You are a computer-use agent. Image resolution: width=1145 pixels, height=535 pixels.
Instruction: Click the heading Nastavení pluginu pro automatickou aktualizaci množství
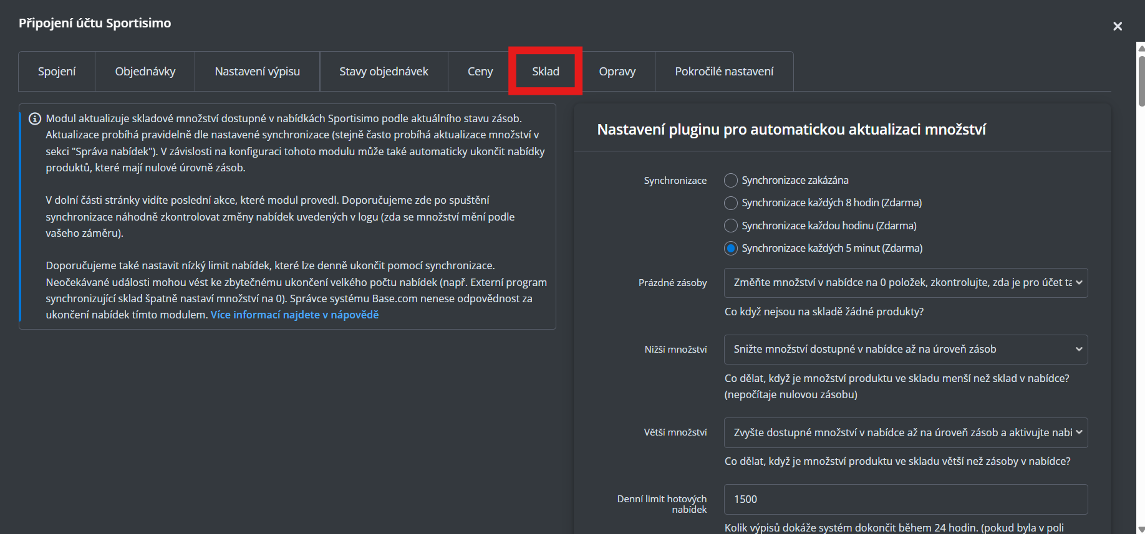pos(792,131)
